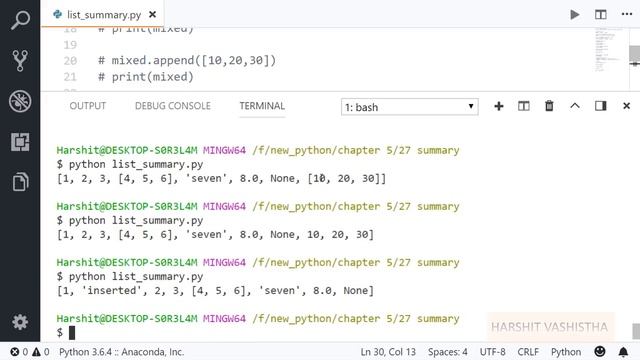Change CRLF end of line sequence
The height and width of the screenshot is (360, 640).
tap(528, 352)
